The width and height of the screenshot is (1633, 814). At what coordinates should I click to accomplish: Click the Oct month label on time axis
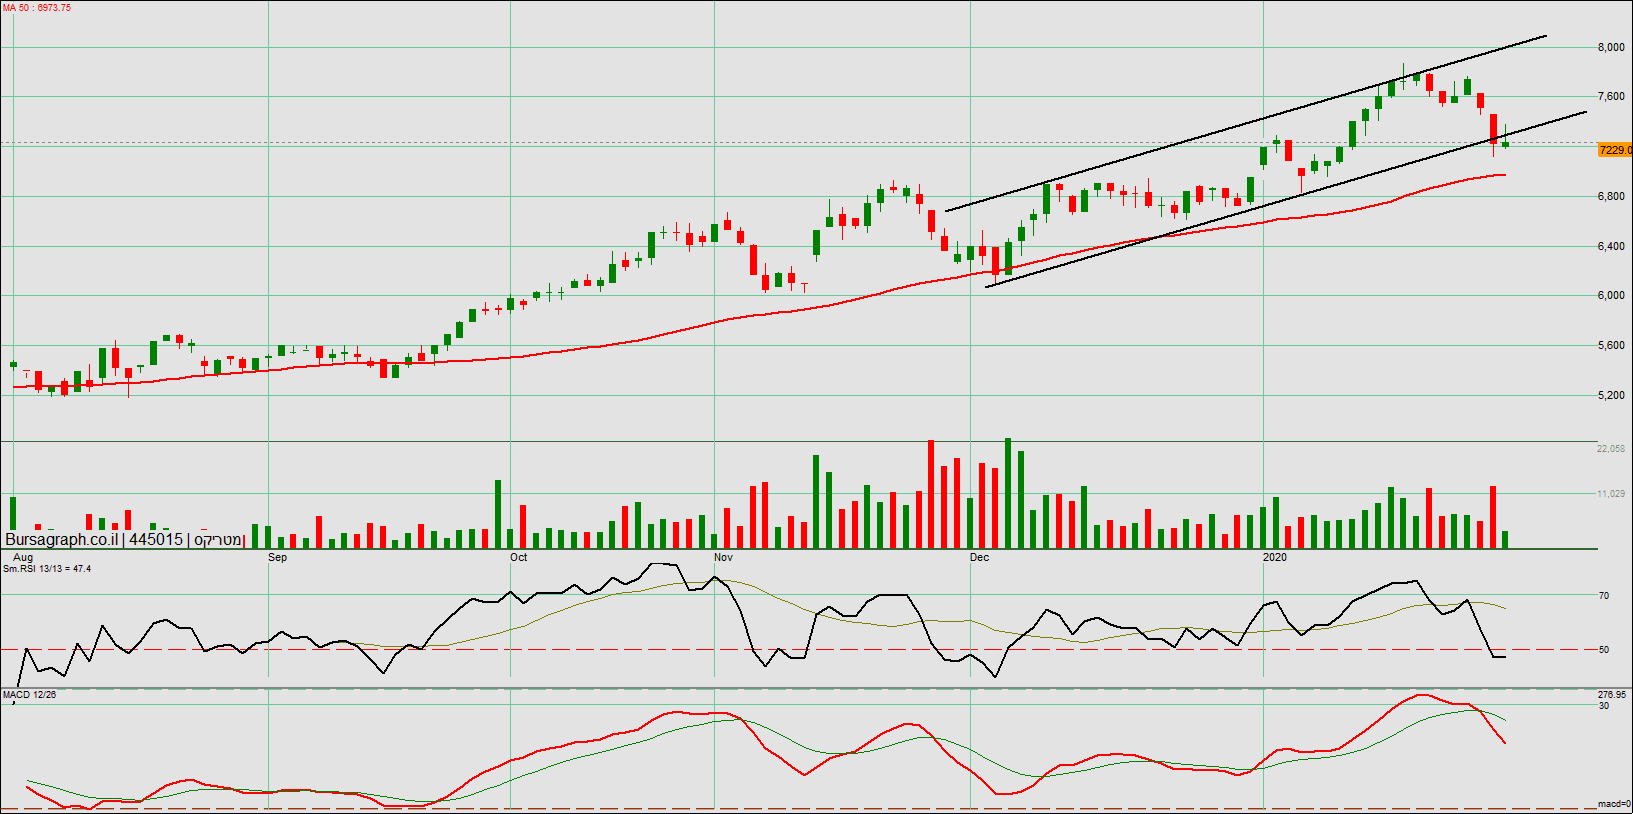519,558
